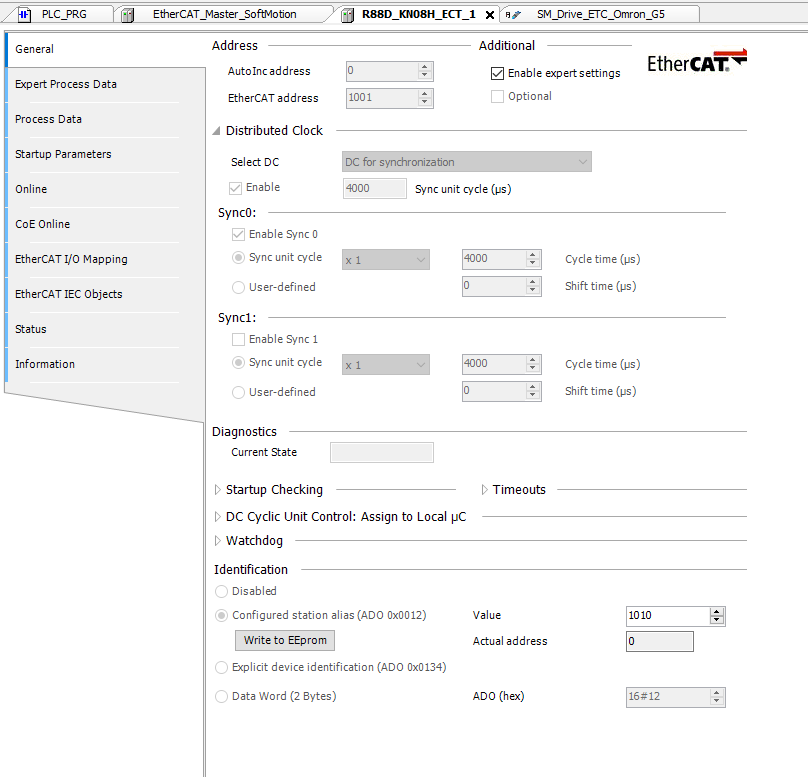Expand the Startup Checking section
The image size is (808, 777).
pyautogui.click(x=218, y=490)
